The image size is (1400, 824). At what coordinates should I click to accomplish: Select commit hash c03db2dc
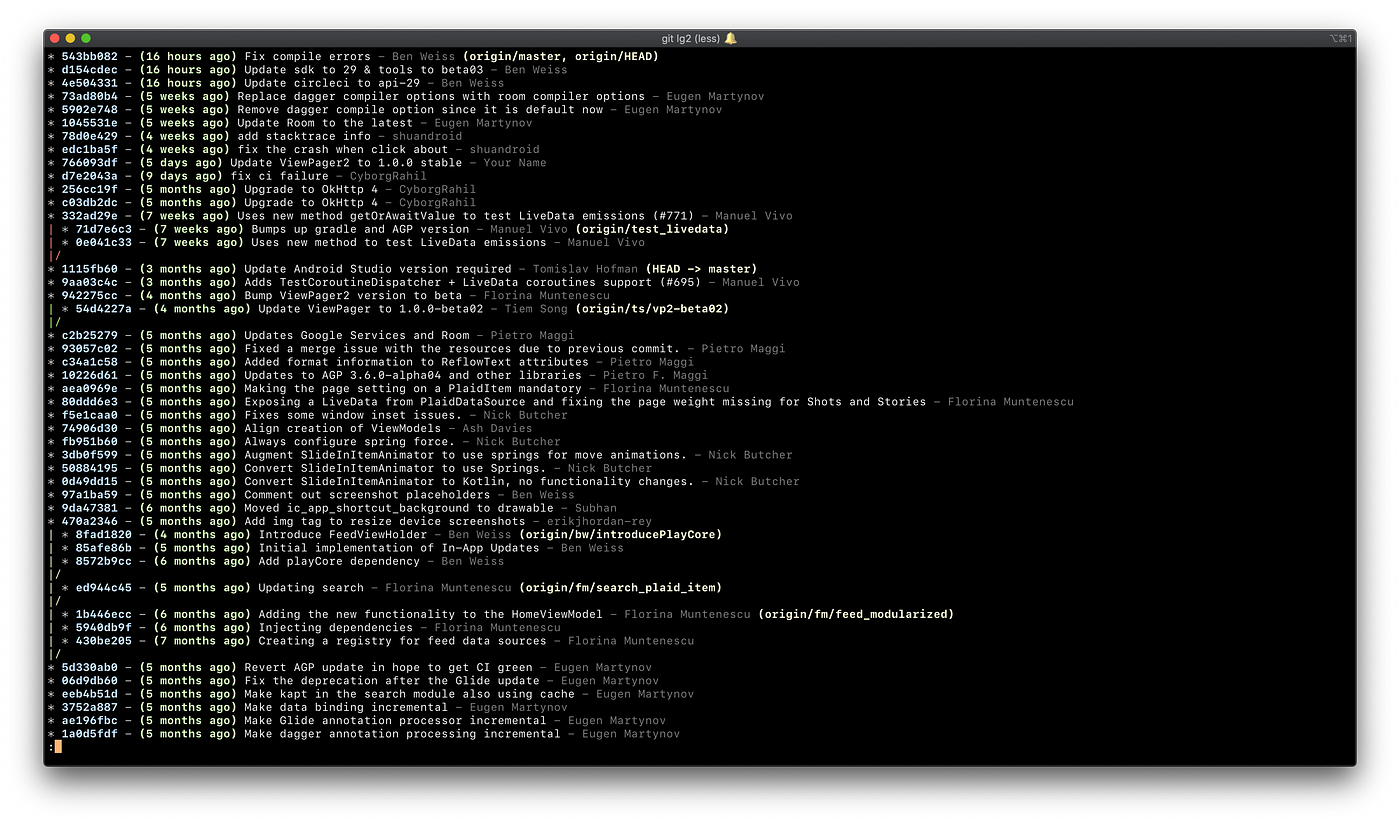[90, 202]
